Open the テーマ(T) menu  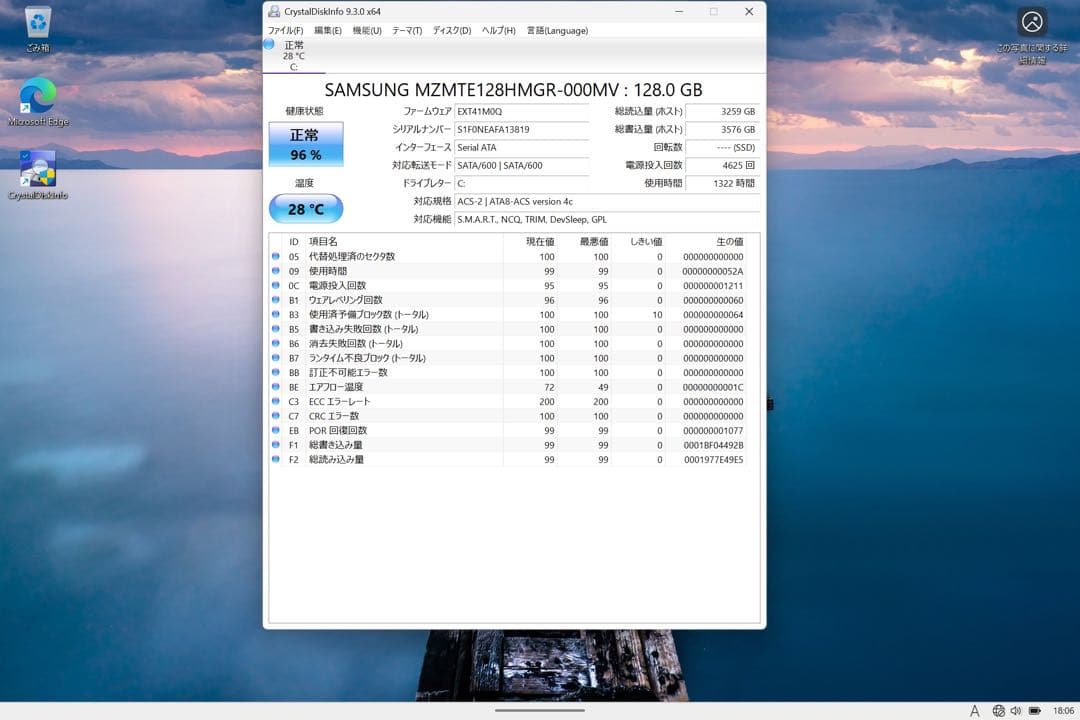406,30
